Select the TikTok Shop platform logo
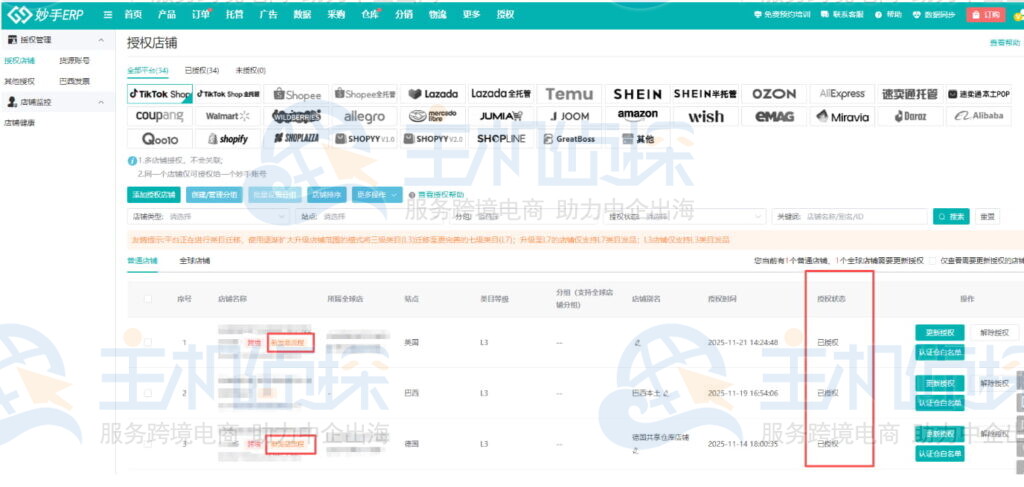Viewport: 1024px width, 487px height. coord(160,94)
